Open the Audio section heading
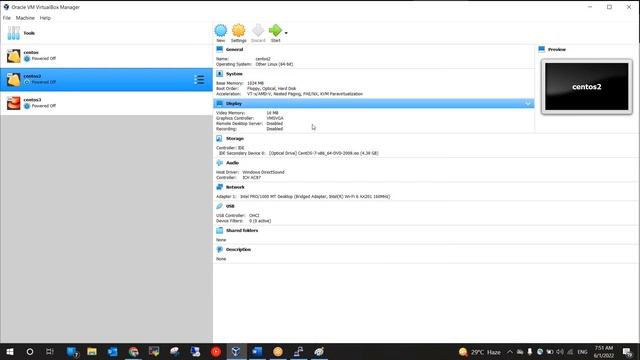 (x=232, y=163)
